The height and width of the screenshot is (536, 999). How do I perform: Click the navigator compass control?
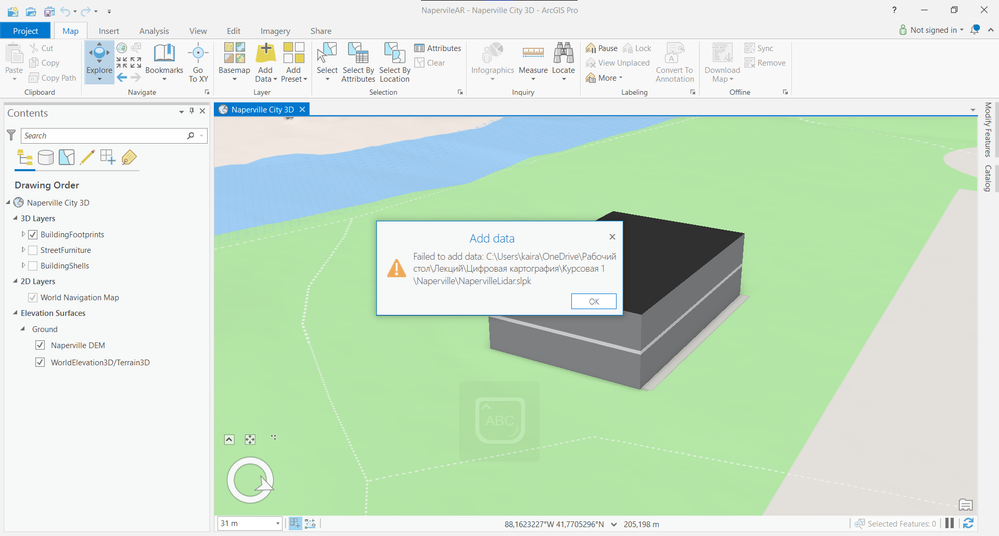point(250,481)
